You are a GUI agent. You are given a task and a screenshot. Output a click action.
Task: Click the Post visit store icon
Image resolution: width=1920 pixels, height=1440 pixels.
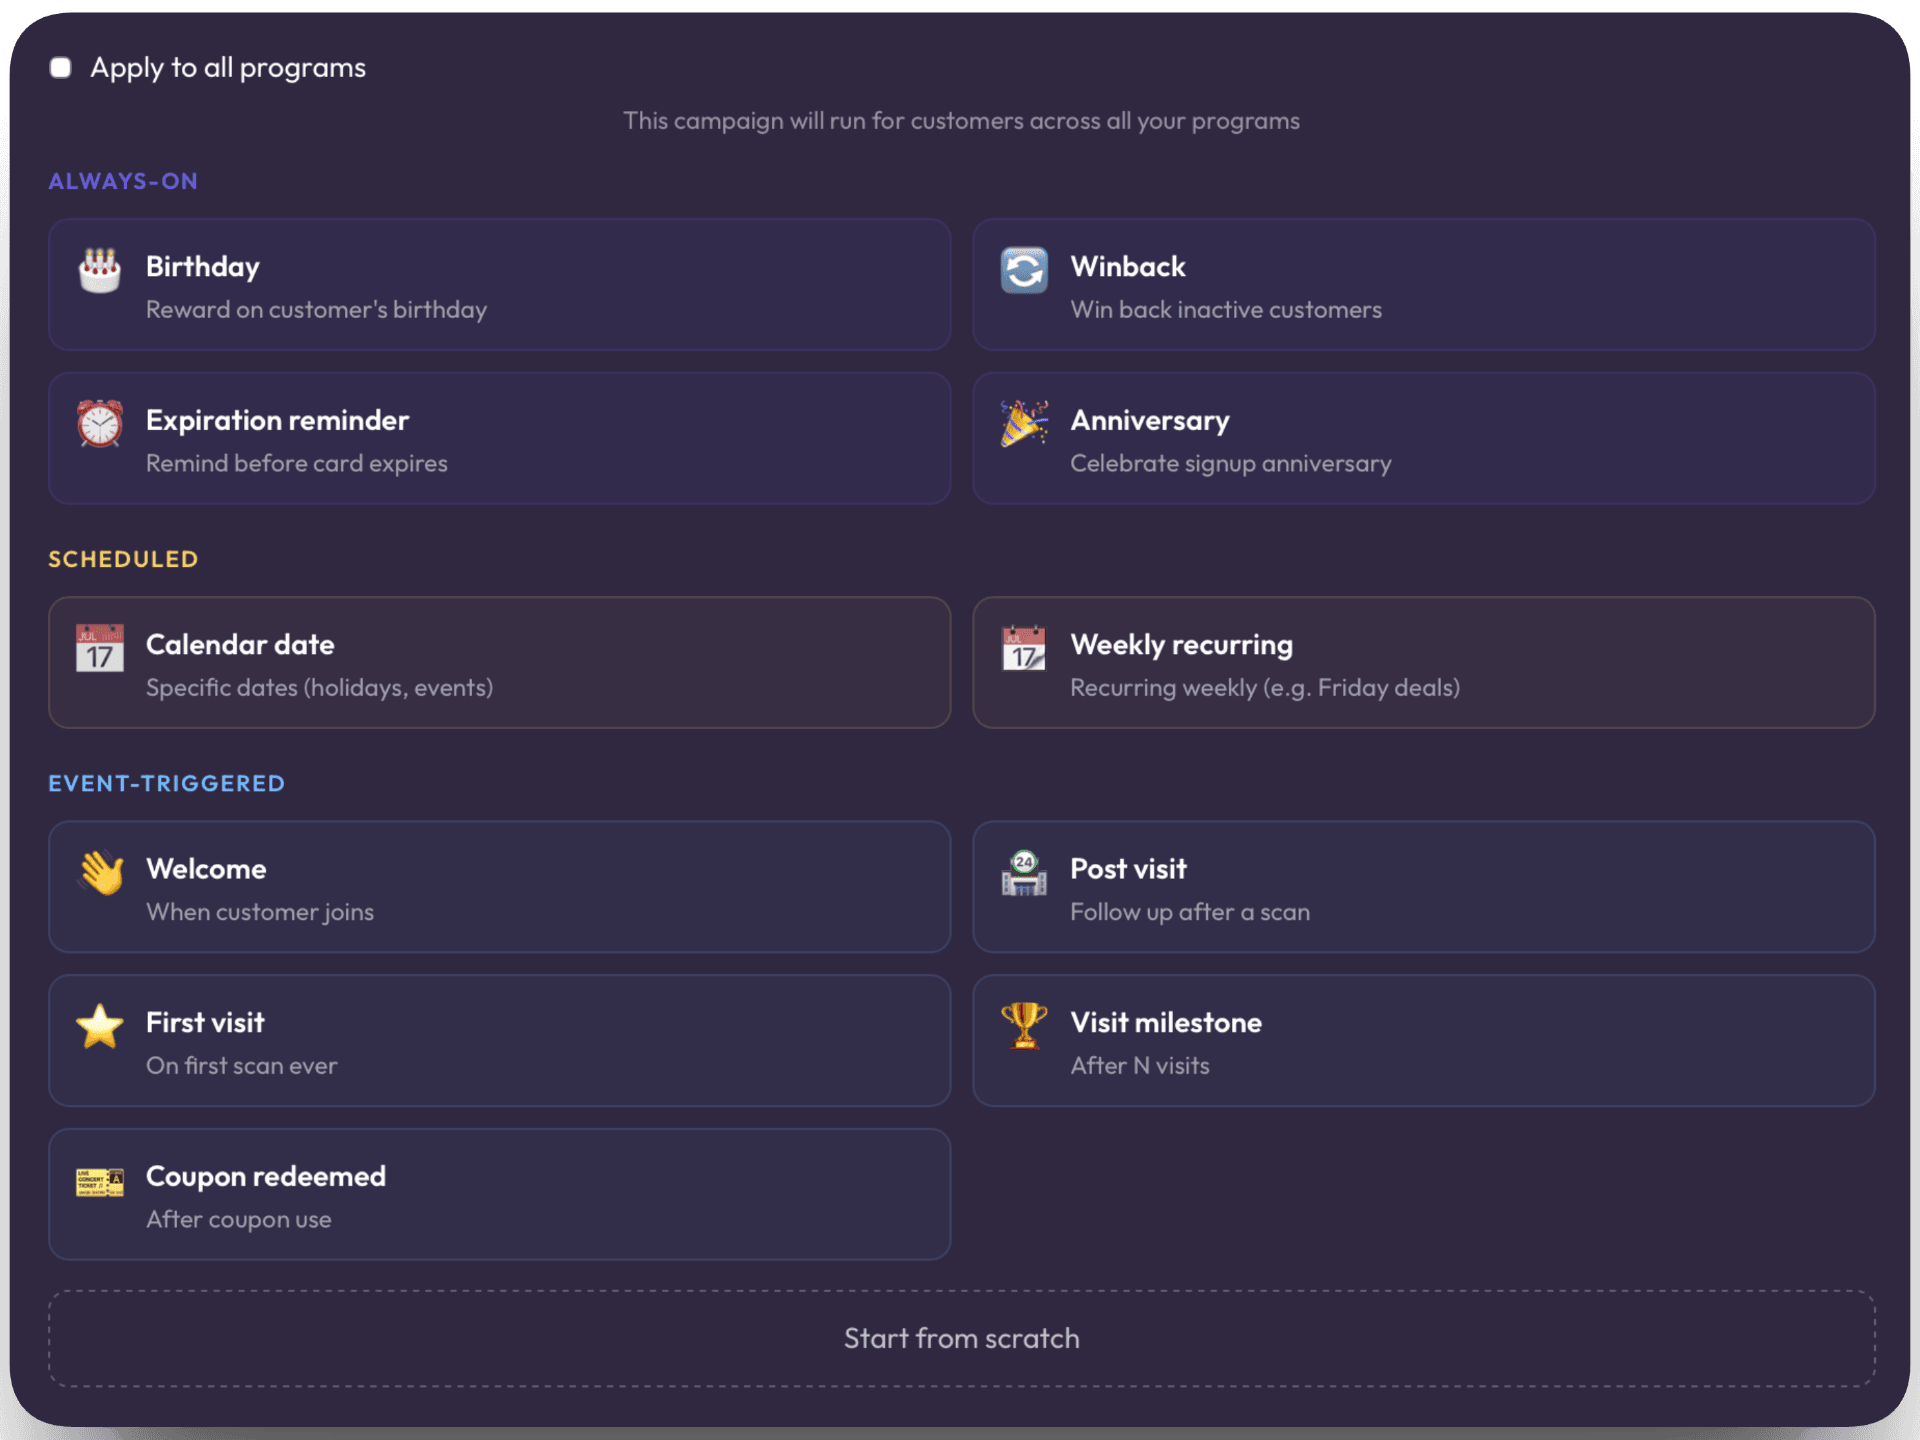tap(1024, 872)
